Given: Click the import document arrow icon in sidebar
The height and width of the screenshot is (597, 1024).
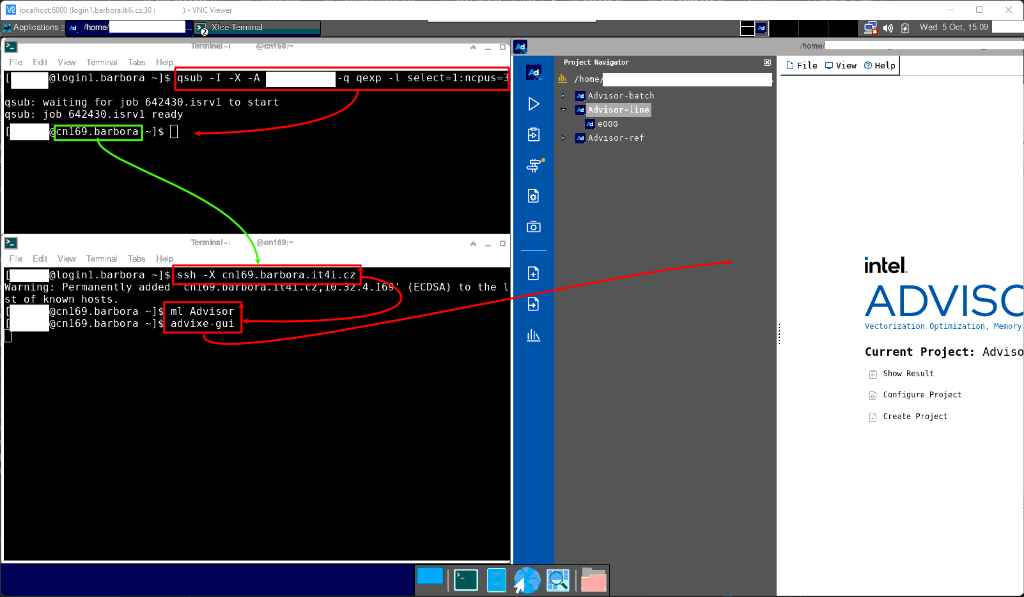Looking at the screenshot, I should pos(533,304).
